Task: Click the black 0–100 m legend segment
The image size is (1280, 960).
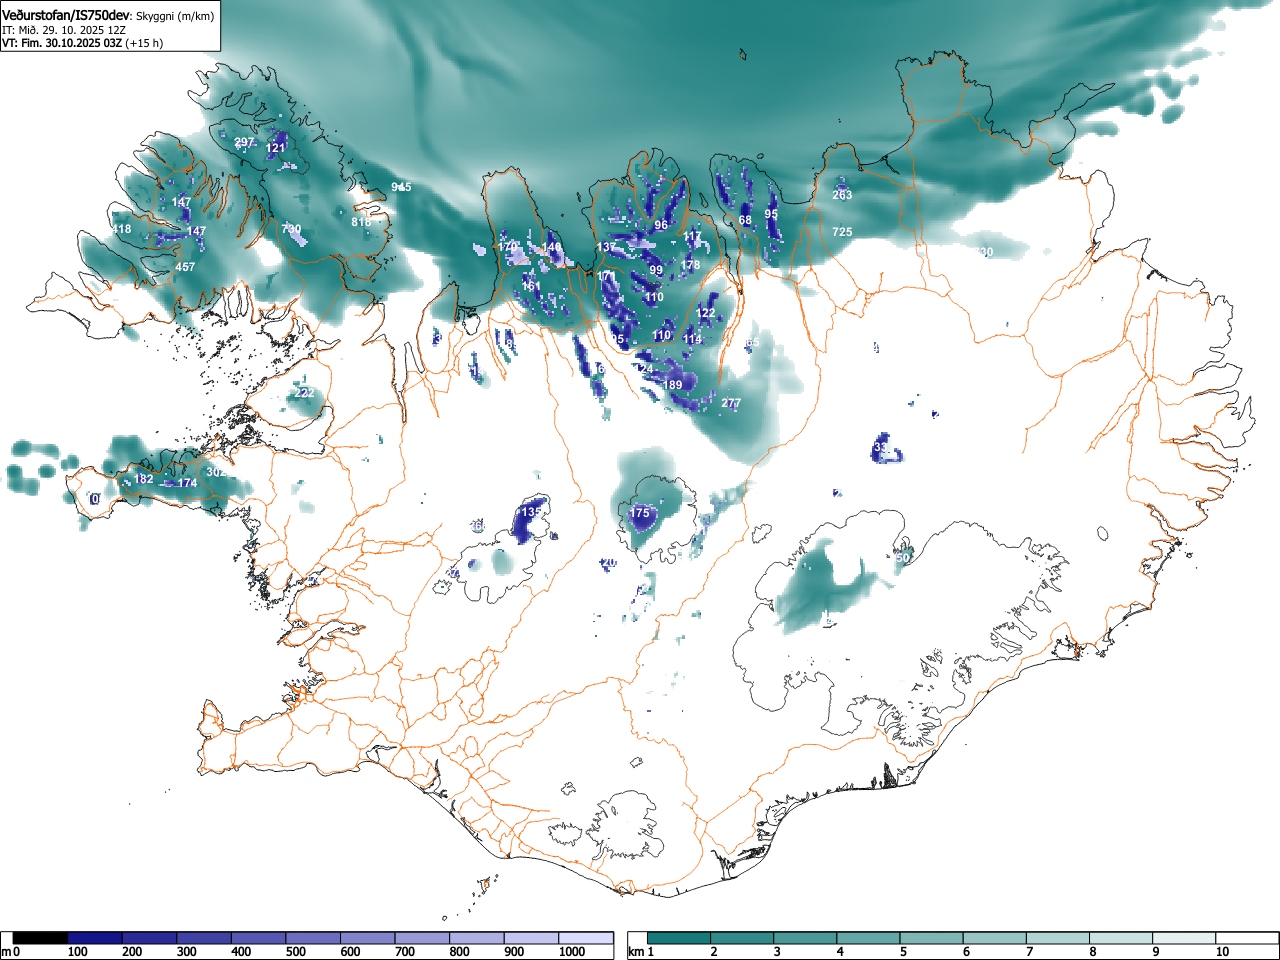Action: pos(41,938)
